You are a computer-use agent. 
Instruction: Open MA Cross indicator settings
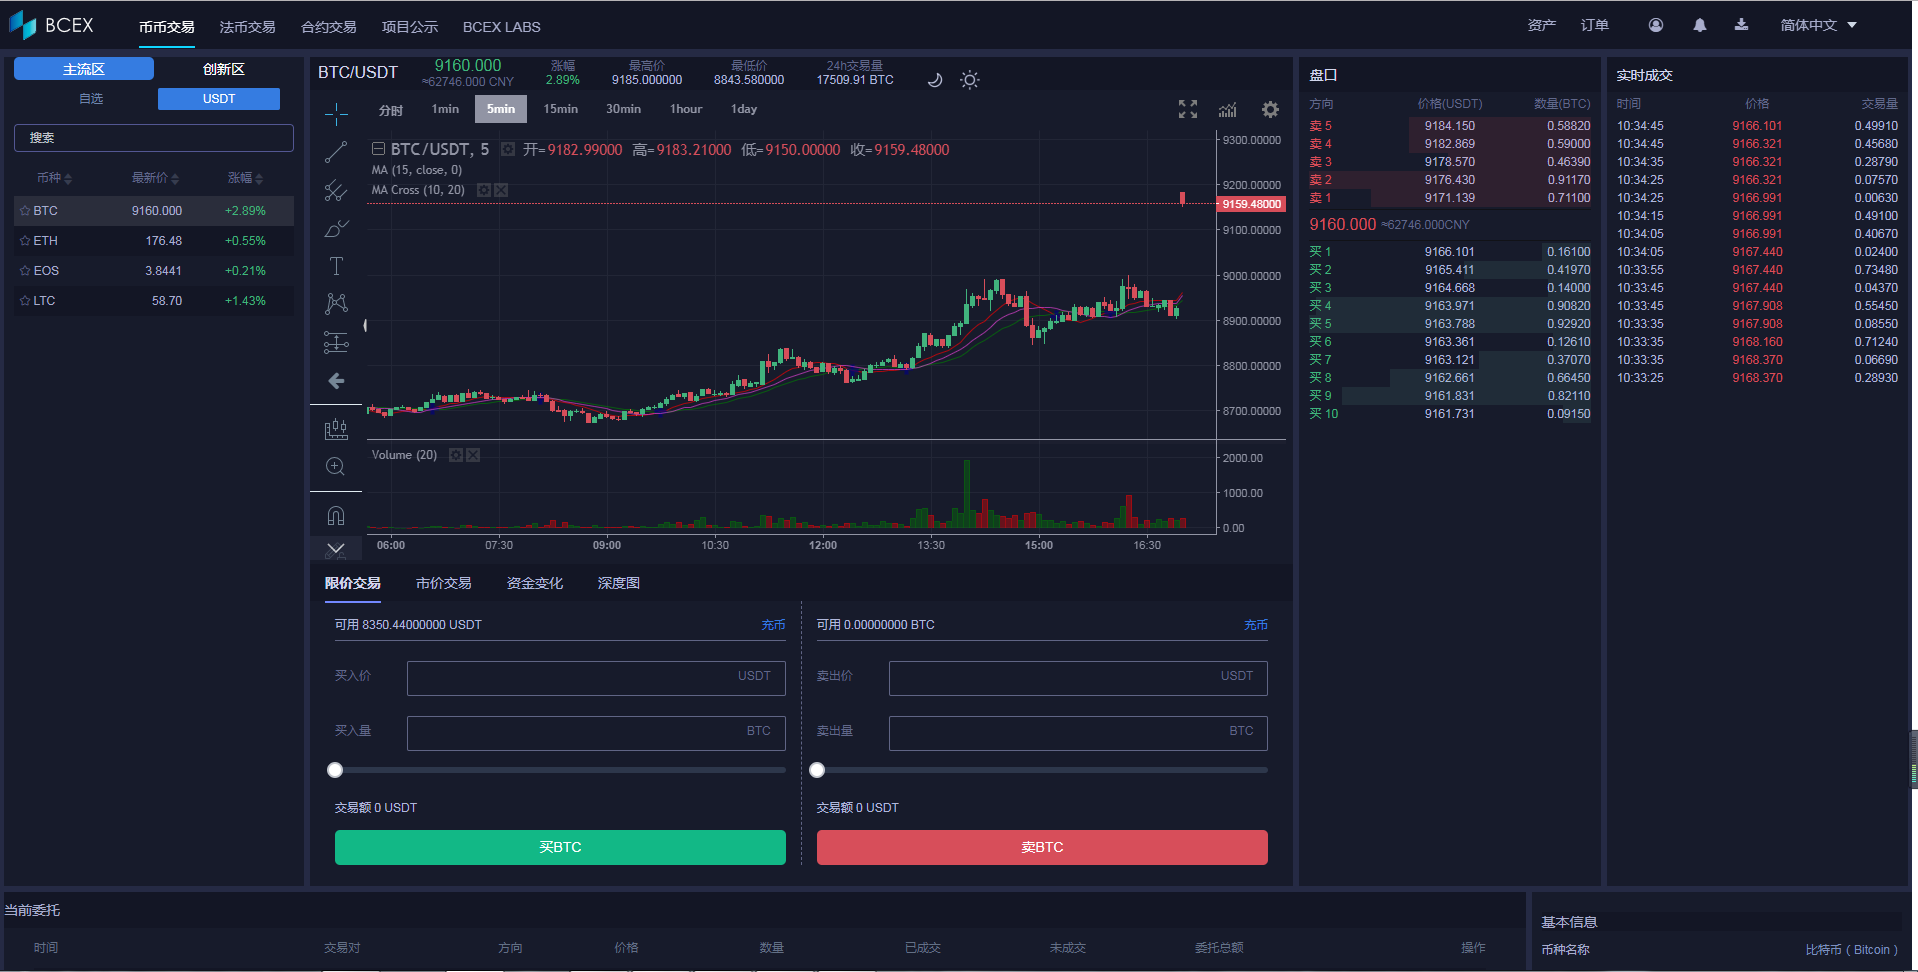[x=484, y=190]
